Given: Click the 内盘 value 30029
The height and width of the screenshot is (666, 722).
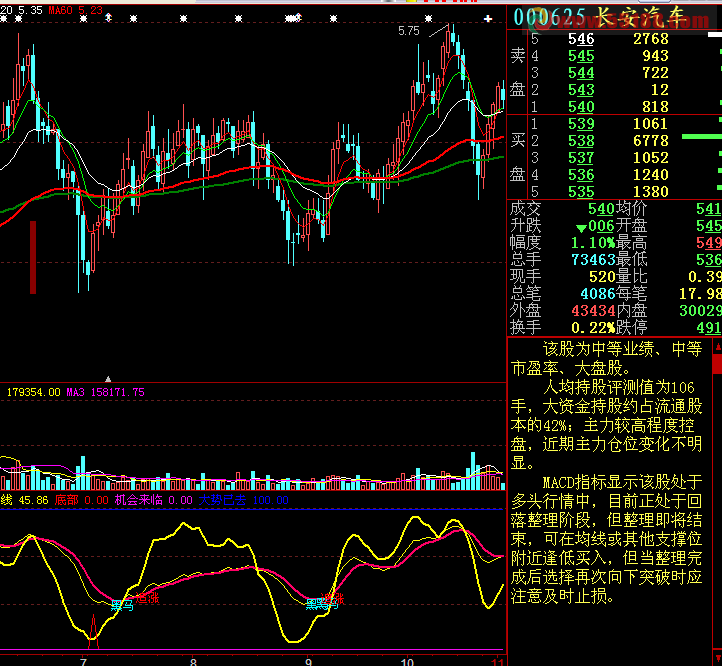Looking at the screenshot, I should 700,311.
